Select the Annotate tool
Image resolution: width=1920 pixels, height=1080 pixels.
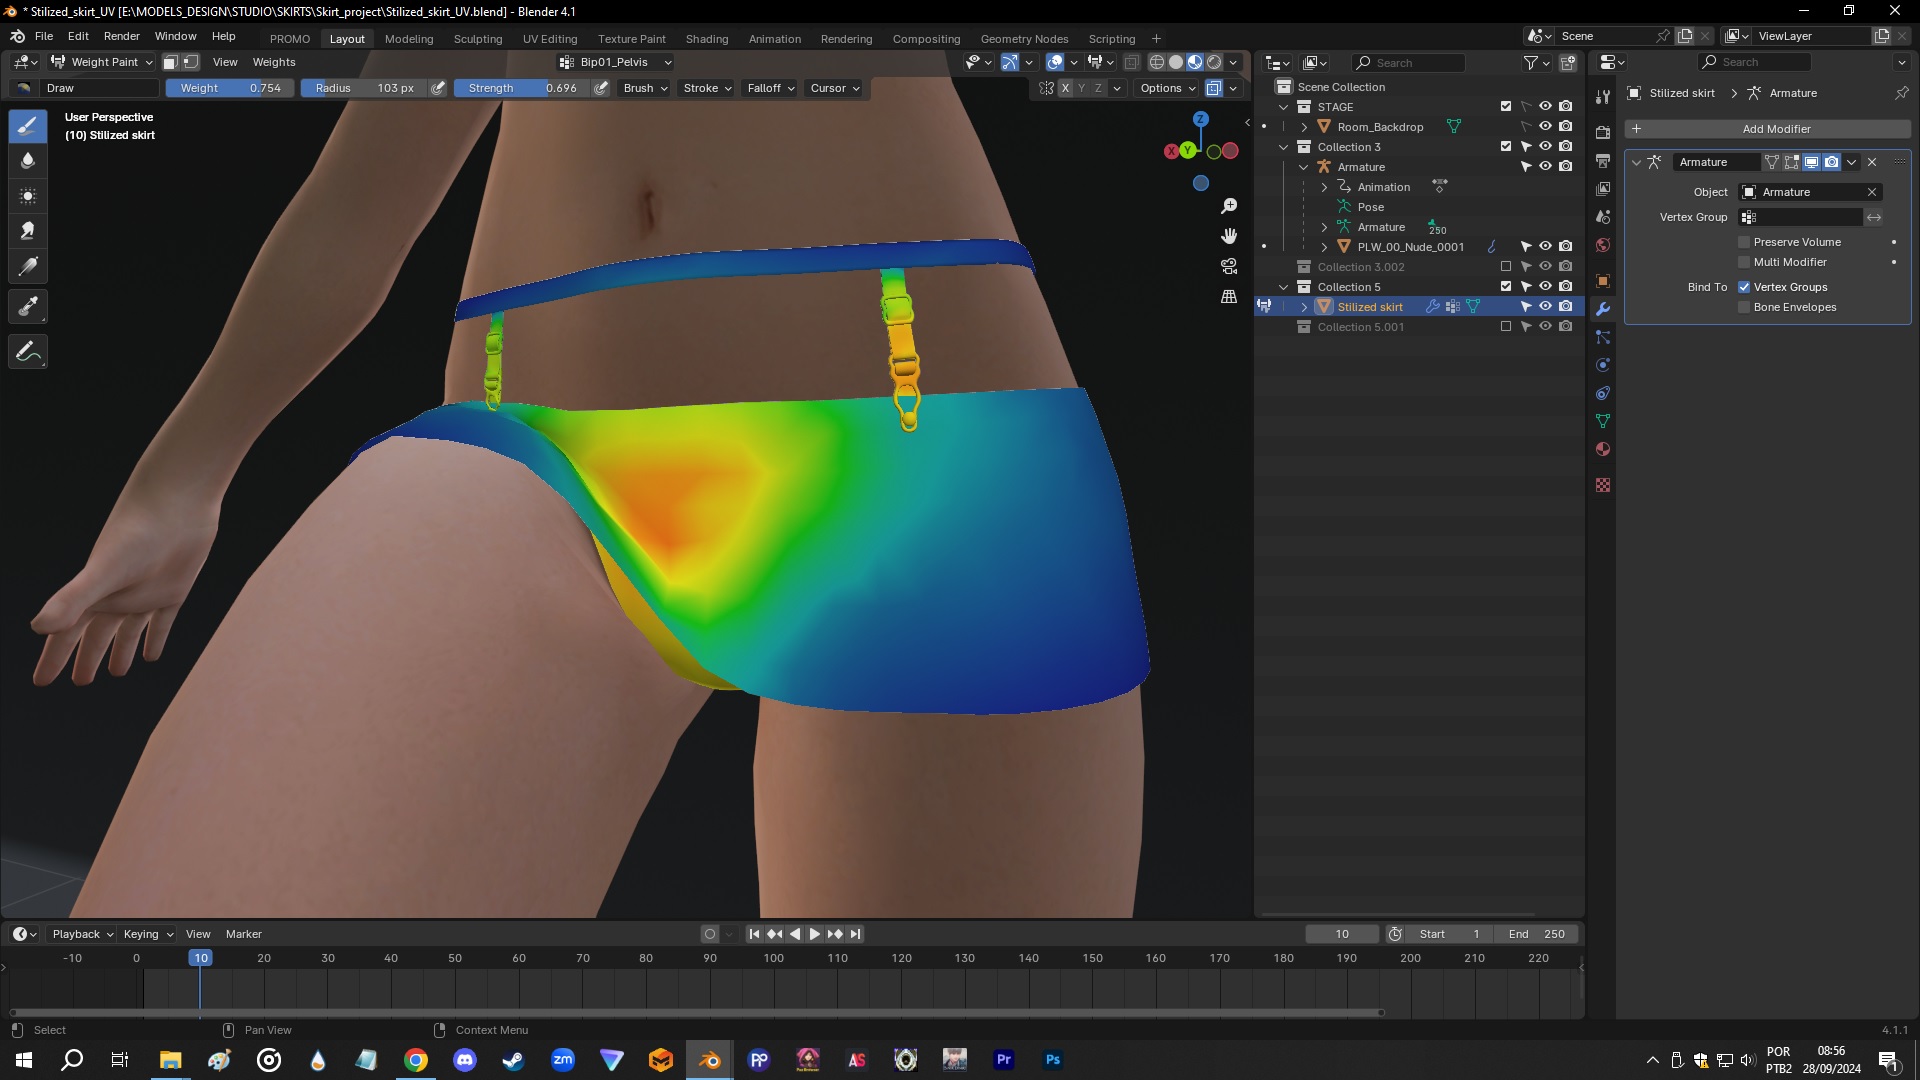[x=27, y=351]
